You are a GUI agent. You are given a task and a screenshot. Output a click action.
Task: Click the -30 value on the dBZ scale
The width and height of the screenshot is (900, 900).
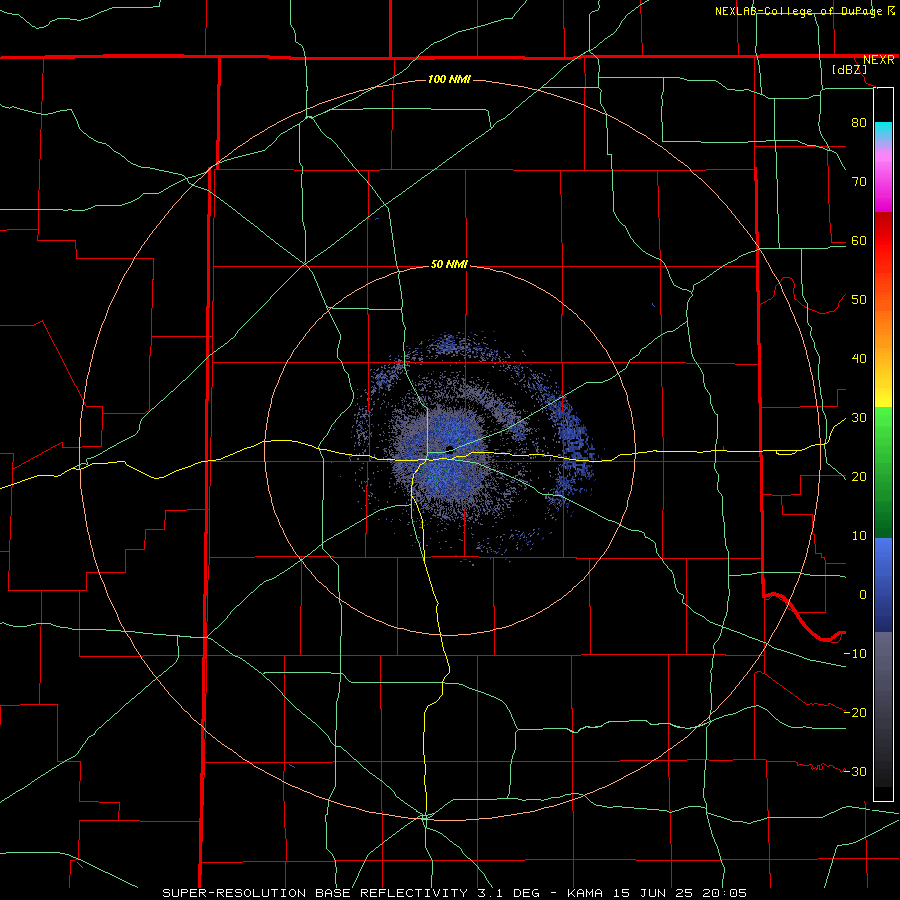coord(855,771)
